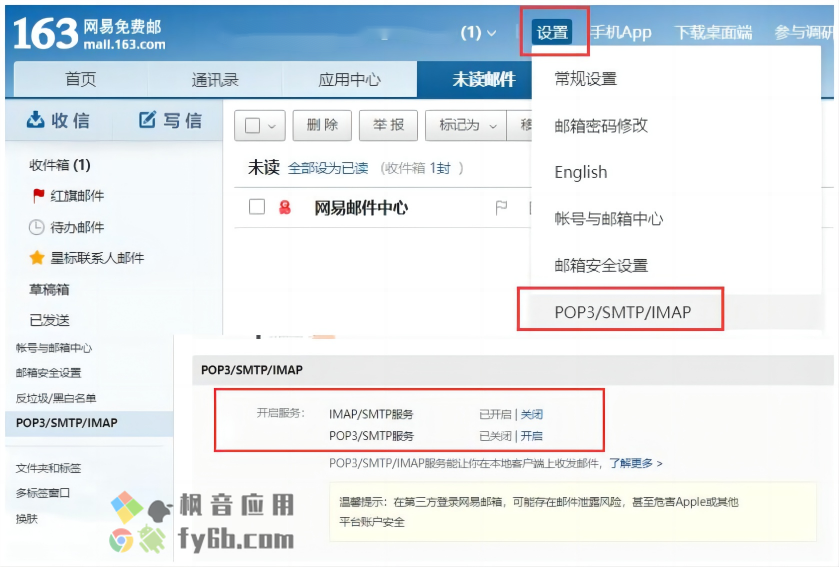
Task: Open the 收件箱 (1) folder
Action: coord(59,165)
